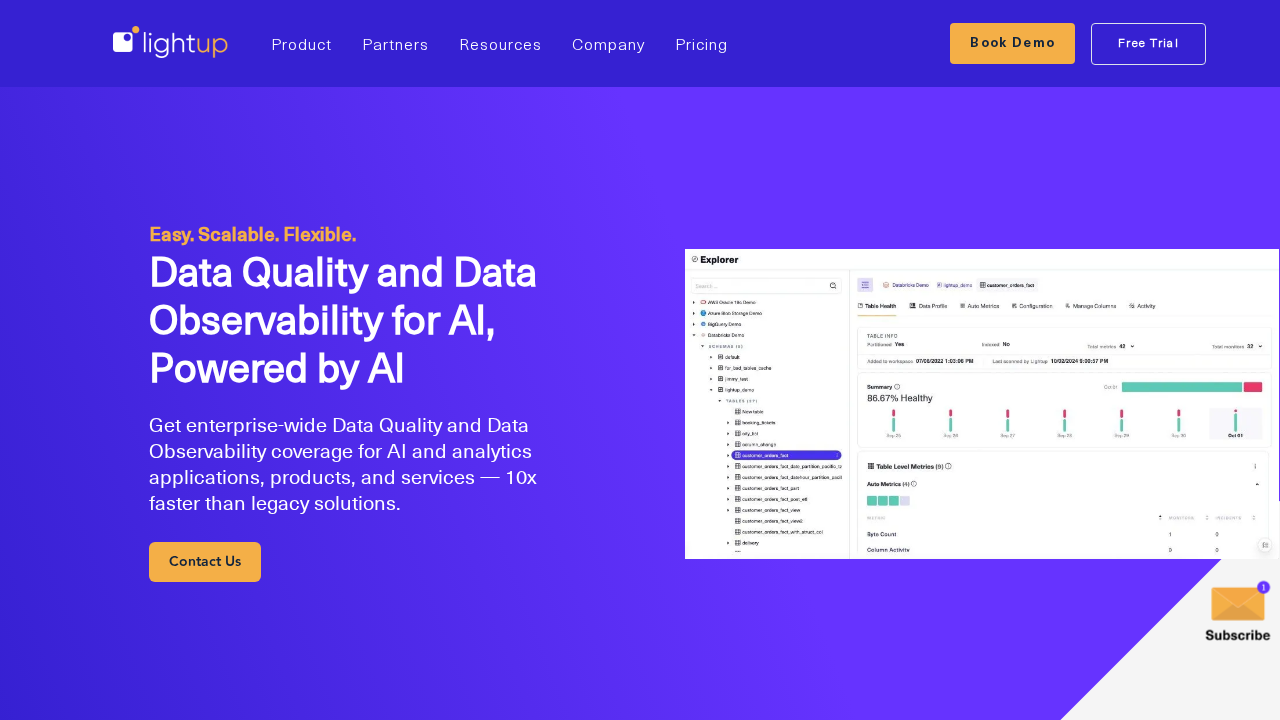Click the Lightup logo in the header
Viewport: 1280px width, 720px height.
click(x=170, y=43)
